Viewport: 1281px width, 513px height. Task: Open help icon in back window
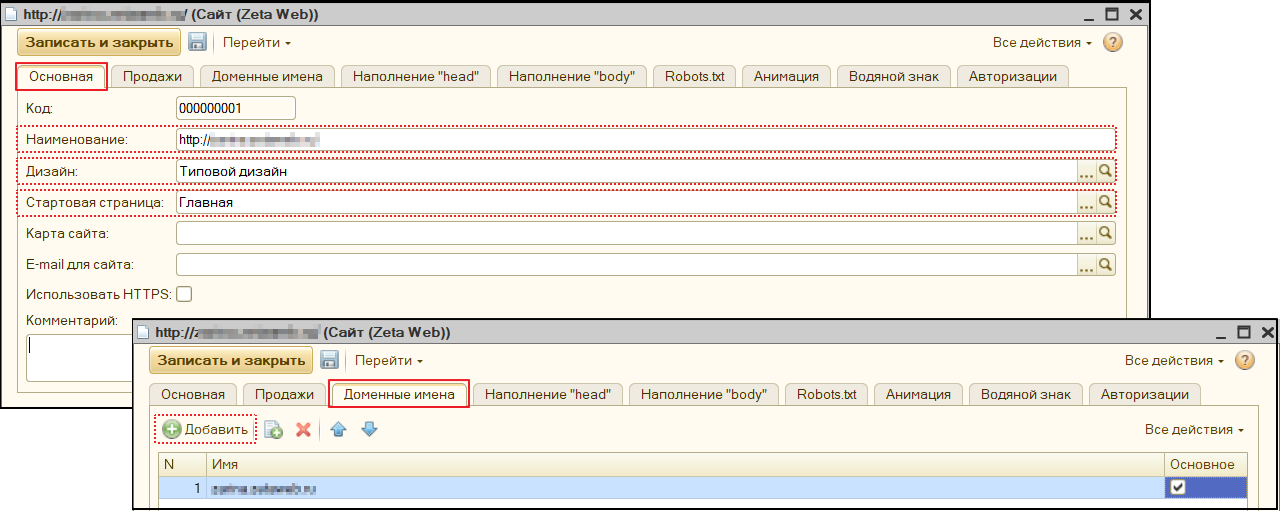coord(1113,43)
